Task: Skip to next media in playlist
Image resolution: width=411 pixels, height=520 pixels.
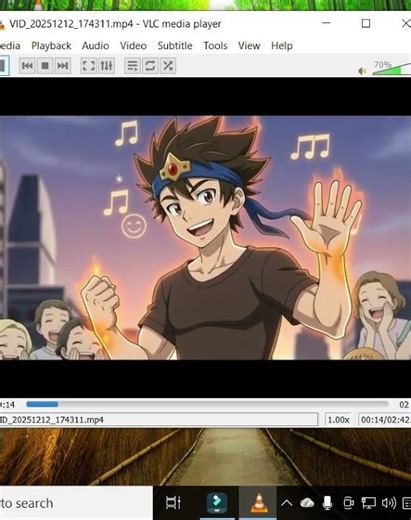Action: pyautogui.click(x=62, y=66)
